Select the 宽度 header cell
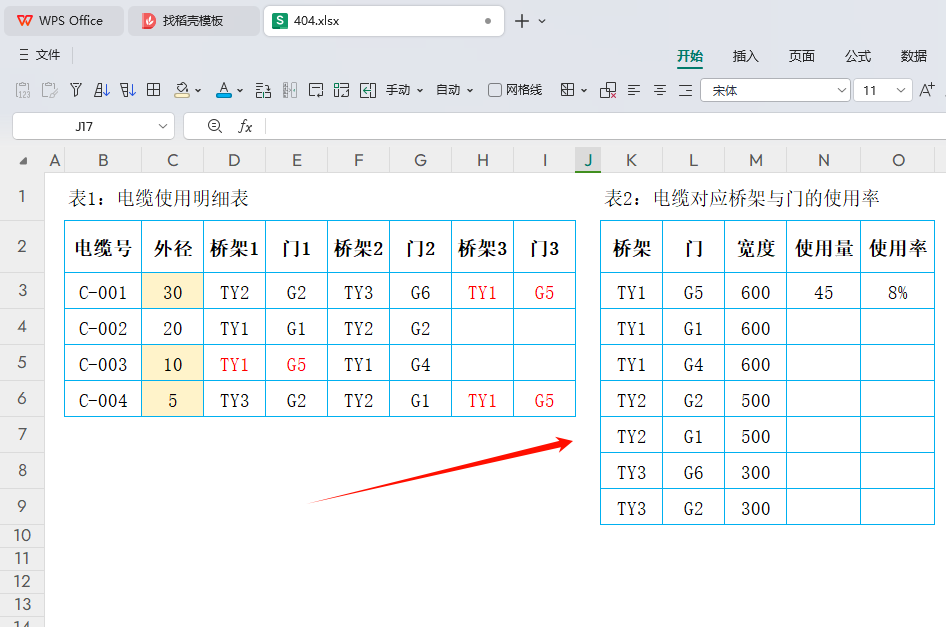Image resolution: width=946 pixels, height=627 pixels. click(x=755, y=247)
